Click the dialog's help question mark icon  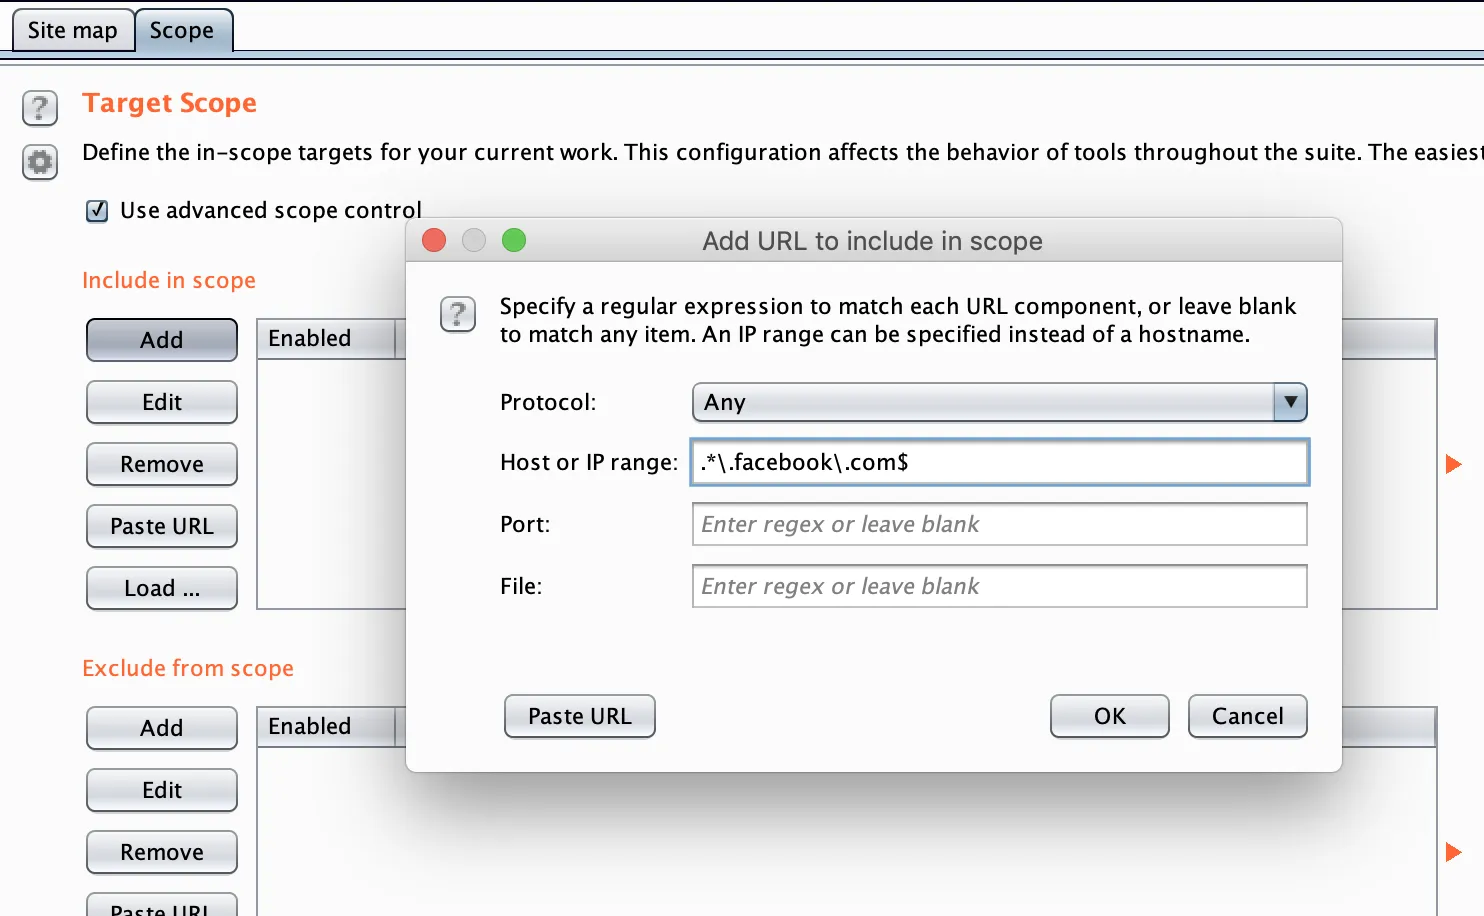(458, 315)
